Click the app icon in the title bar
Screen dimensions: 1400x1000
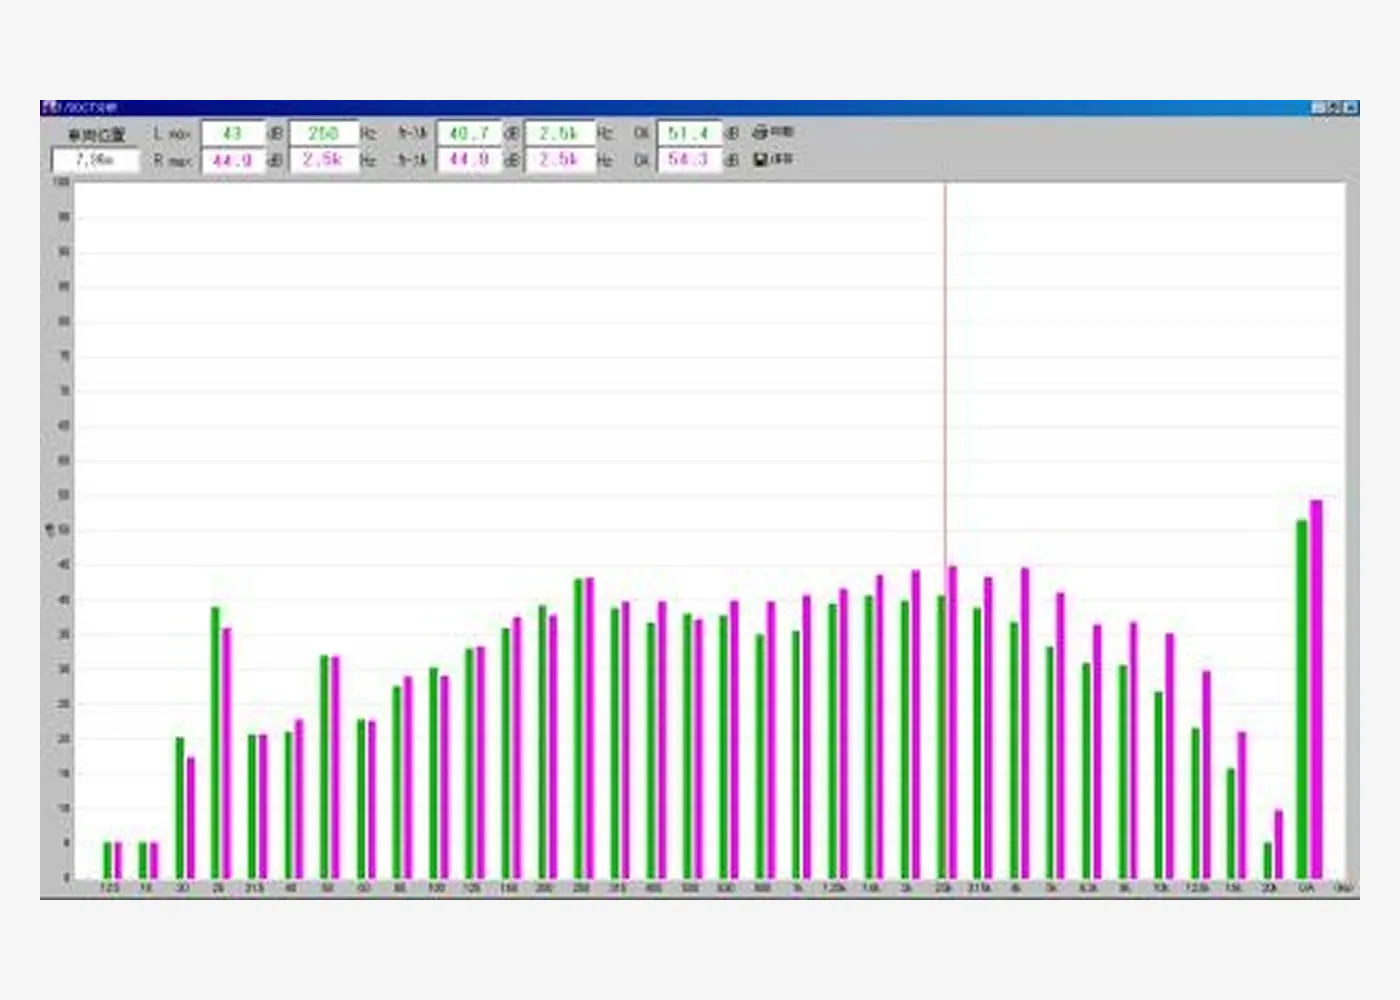pos(48,107)
